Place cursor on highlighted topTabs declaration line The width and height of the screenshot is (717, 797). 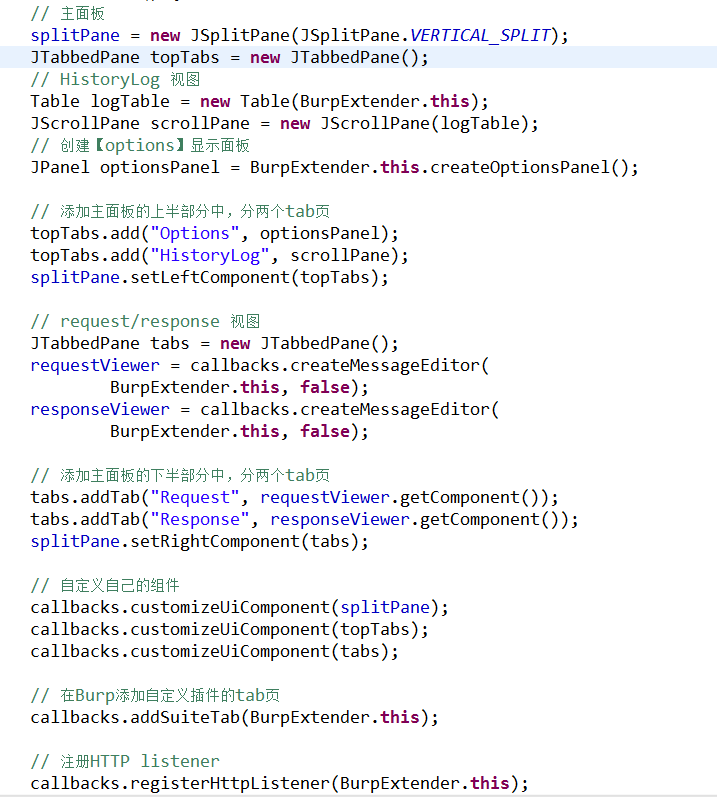(x=228, y=58)
